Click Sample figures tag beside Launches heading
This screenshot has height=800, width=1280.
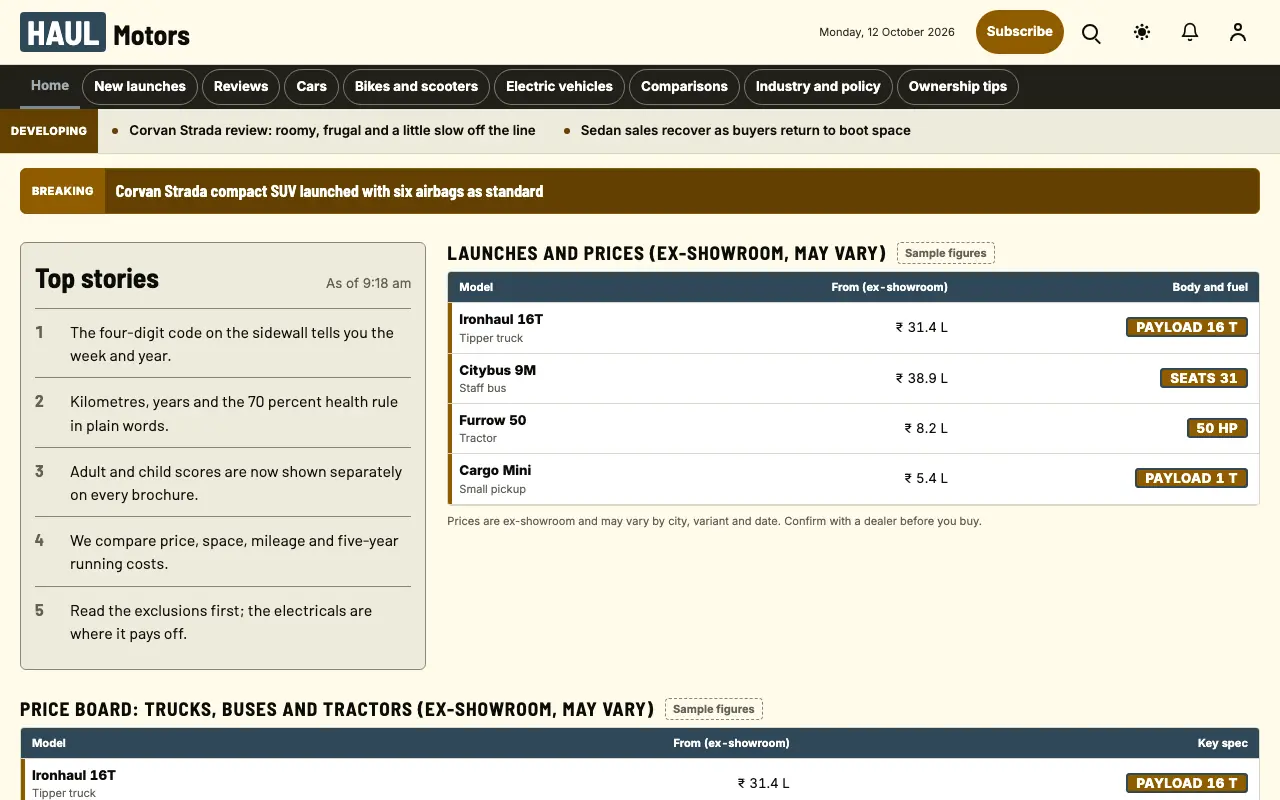point(946,253)
